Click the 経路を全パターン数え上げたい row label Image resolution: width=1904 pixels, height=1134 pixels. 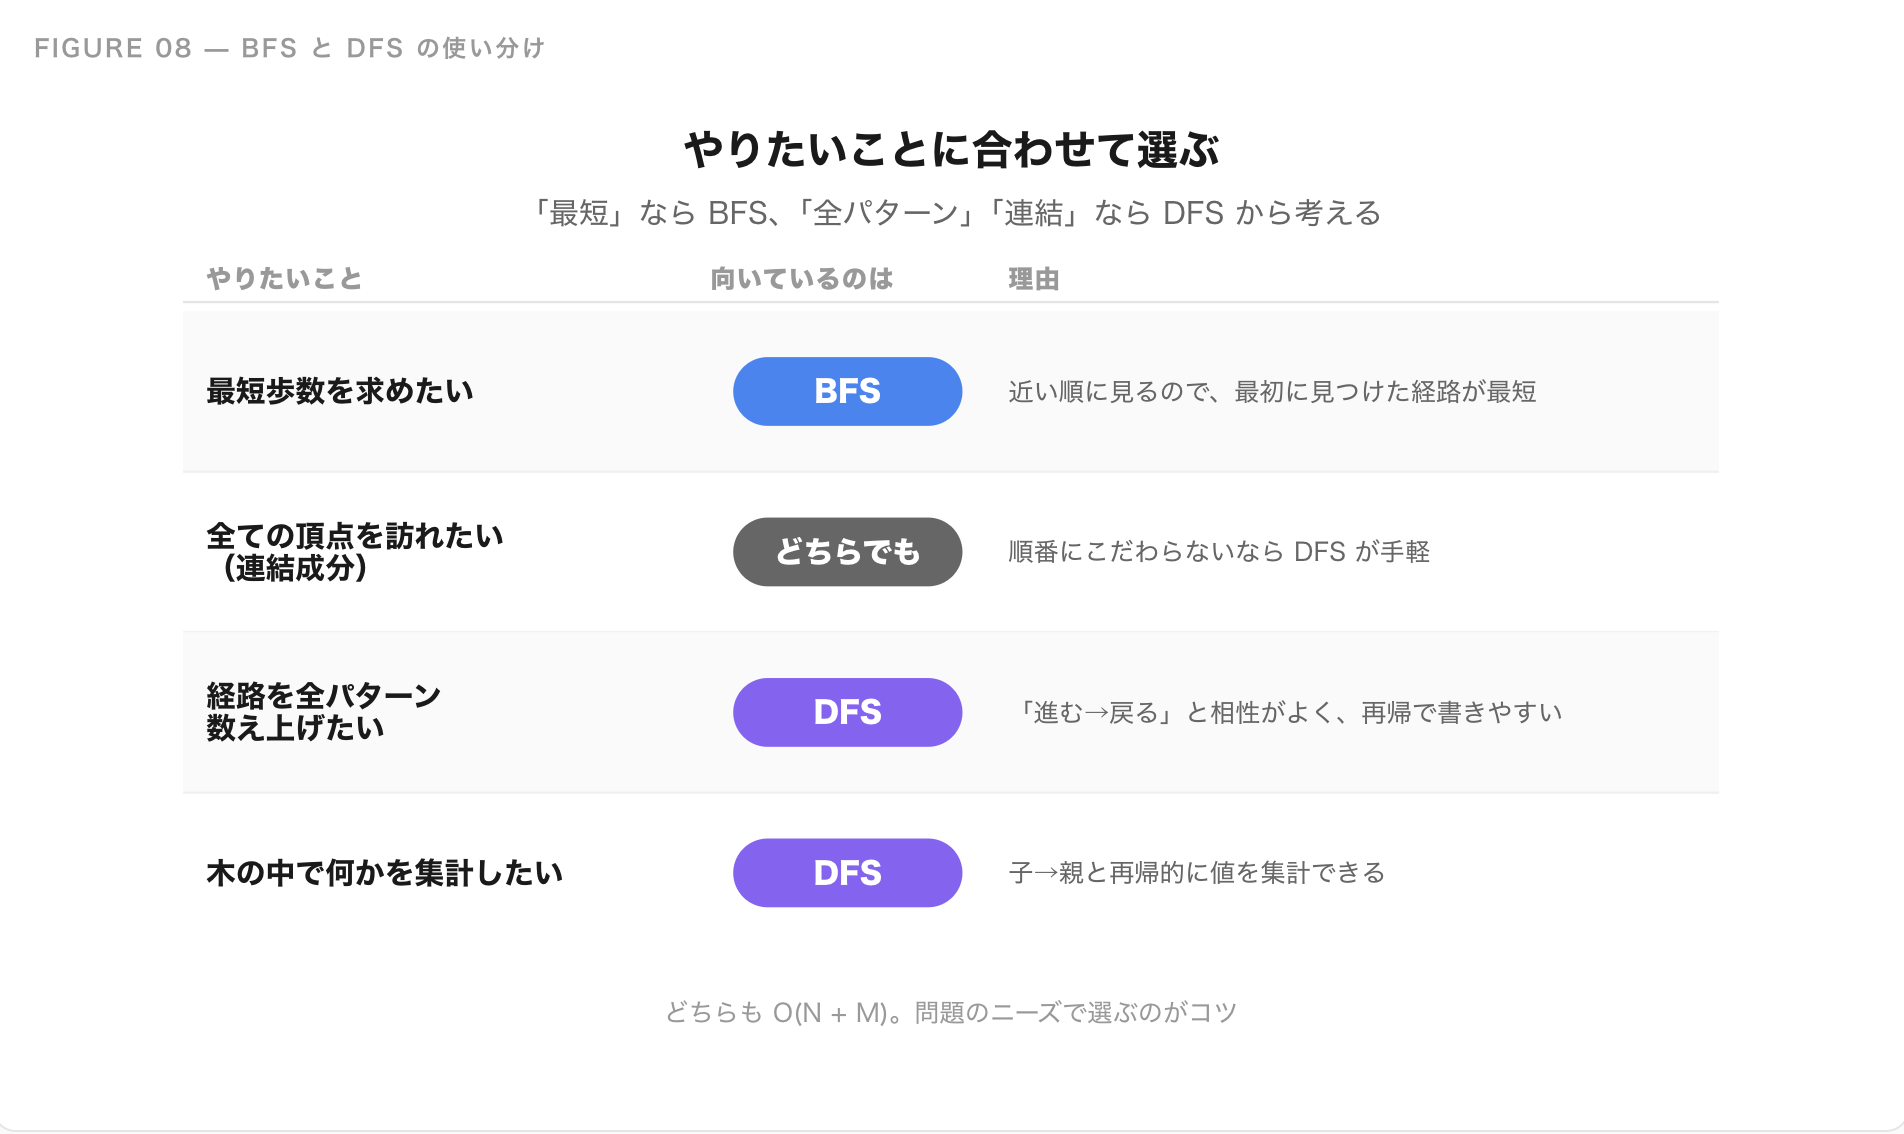[x=323, y=711]
